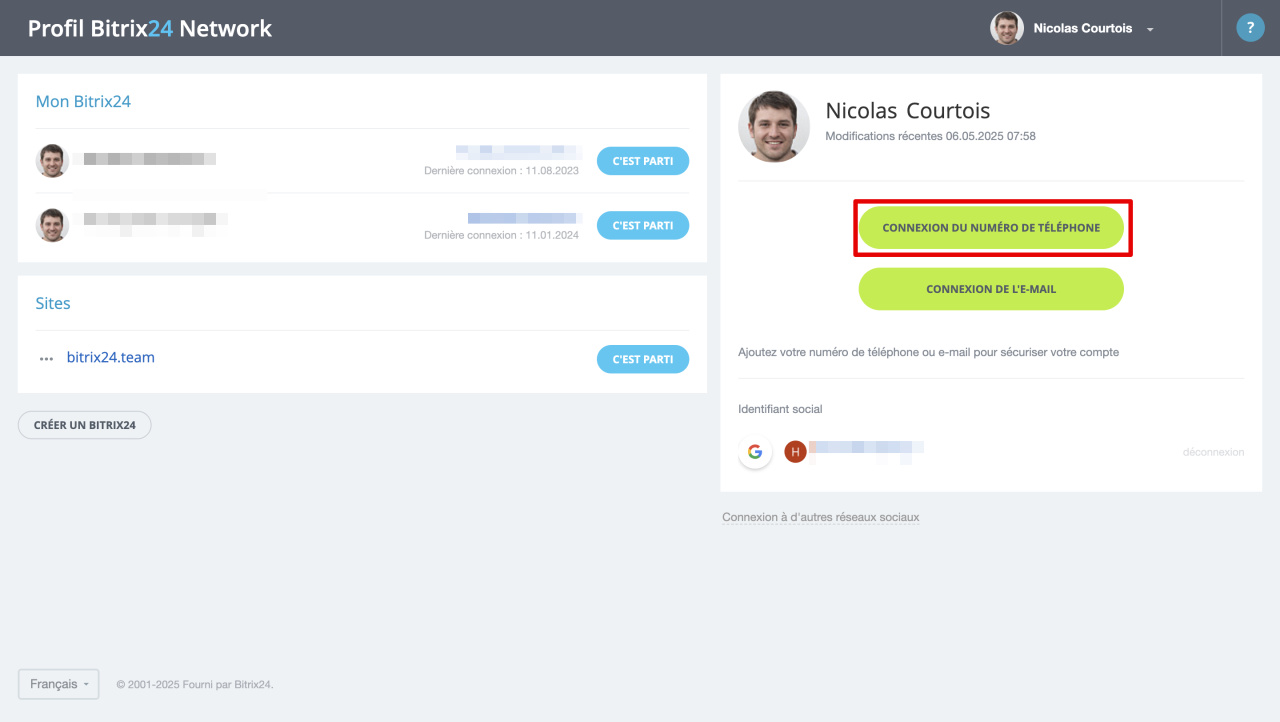This screenshot has width=1280, height=722.
Task: Open Bitrix24 last connected 11.08.2023 with C'est parti
Action: (x=643, y=161)
